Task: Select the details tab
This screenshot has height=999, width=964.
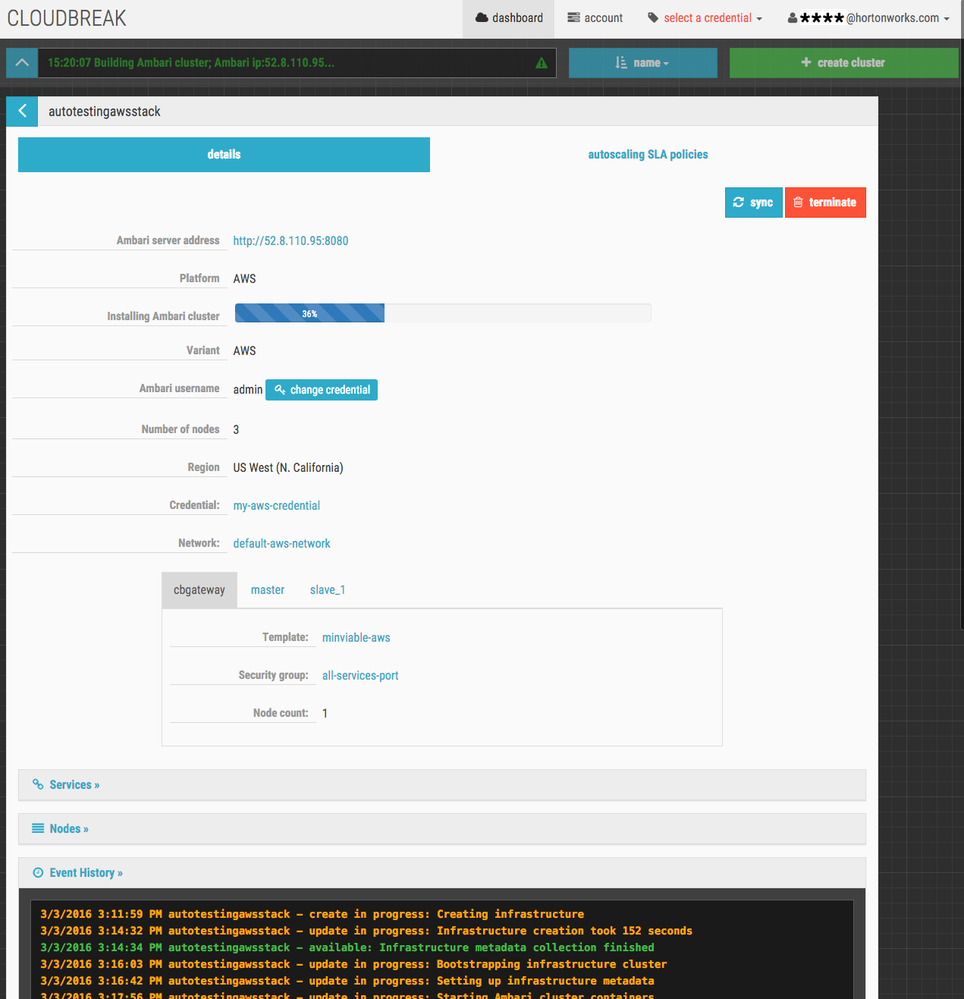Action: [224, 154]
